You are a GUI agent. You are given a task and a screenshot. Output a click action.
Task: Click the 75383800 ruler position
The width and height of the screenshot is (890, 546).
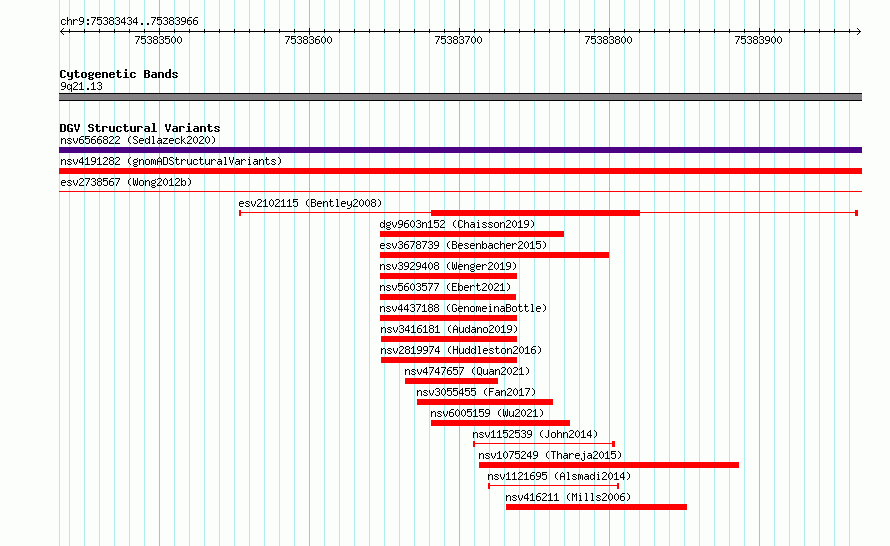click(x=608, y=40)
